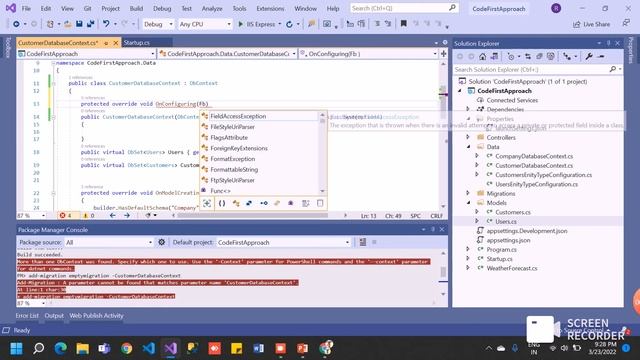Toggle the delegate filter in IntelliSense popup
This screenshot has height=360, width=640.
point(291,203)
